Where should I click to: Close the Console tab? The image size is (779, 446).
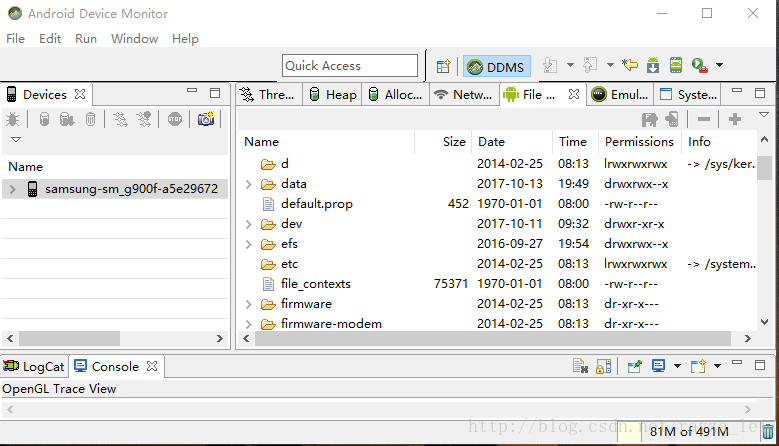click(x=152, y=366)
